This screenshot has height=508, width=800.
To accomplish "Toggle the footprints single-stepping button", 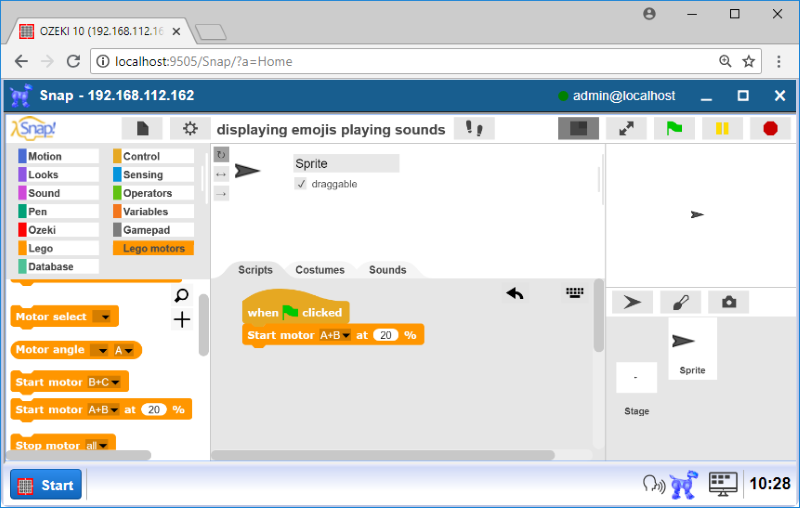I will tap(474, 129).
